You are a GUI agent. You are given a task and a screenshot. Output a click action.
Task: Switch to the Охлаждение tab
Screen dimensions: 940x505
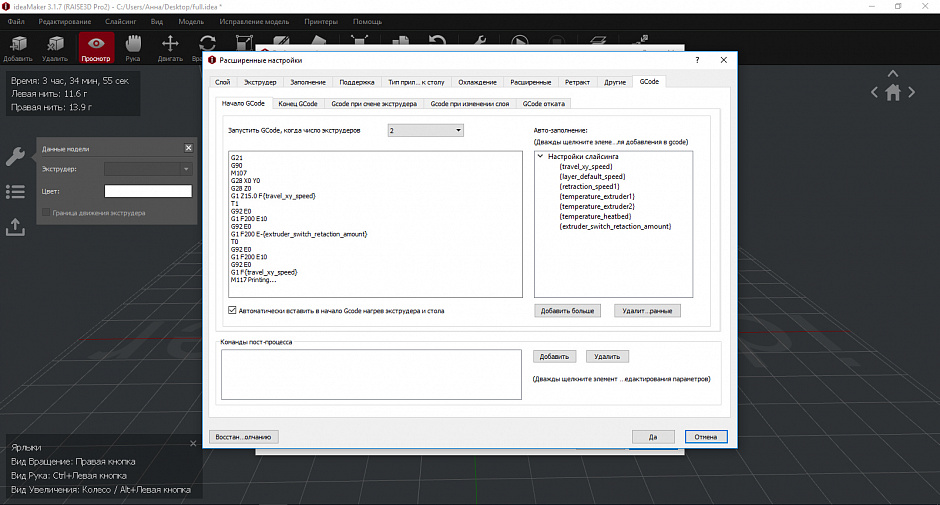click(x=477, y=82)
